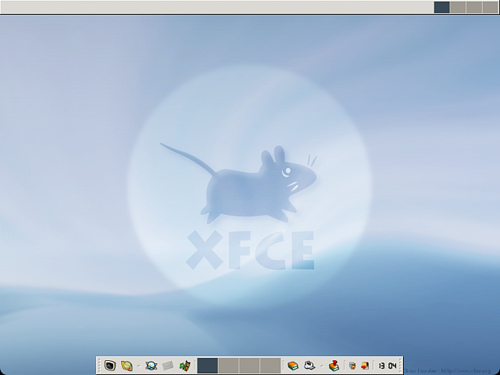Click the lock screen shield icon
The image size is (500, 375).
[x=352, y=366]
